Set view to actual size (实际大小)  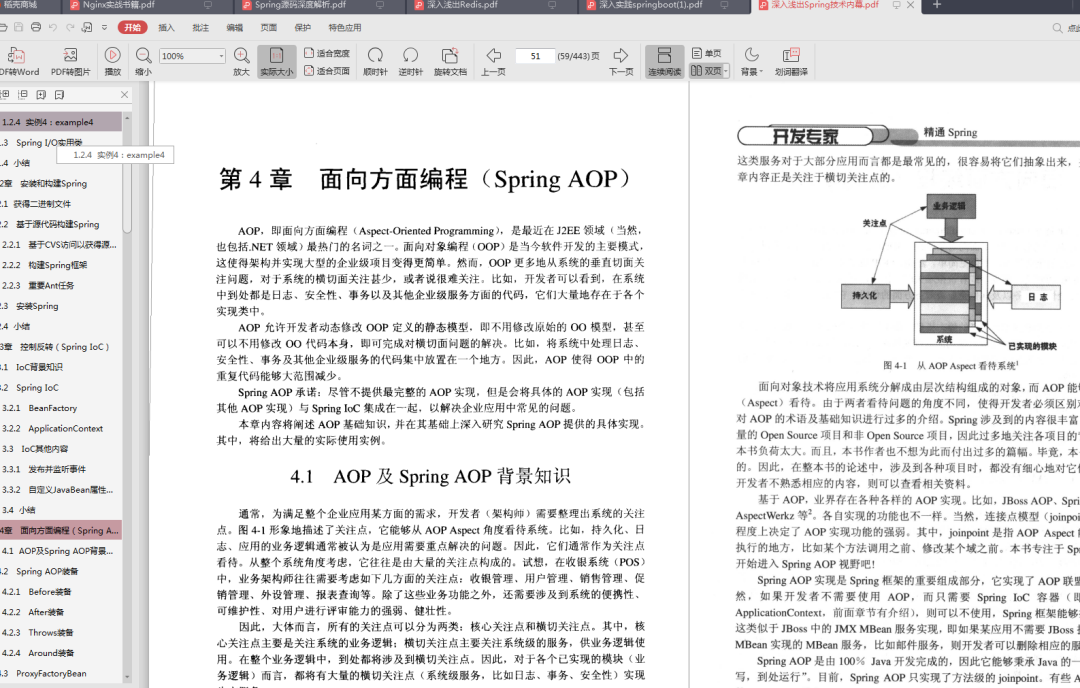click(x=276, y=61)
